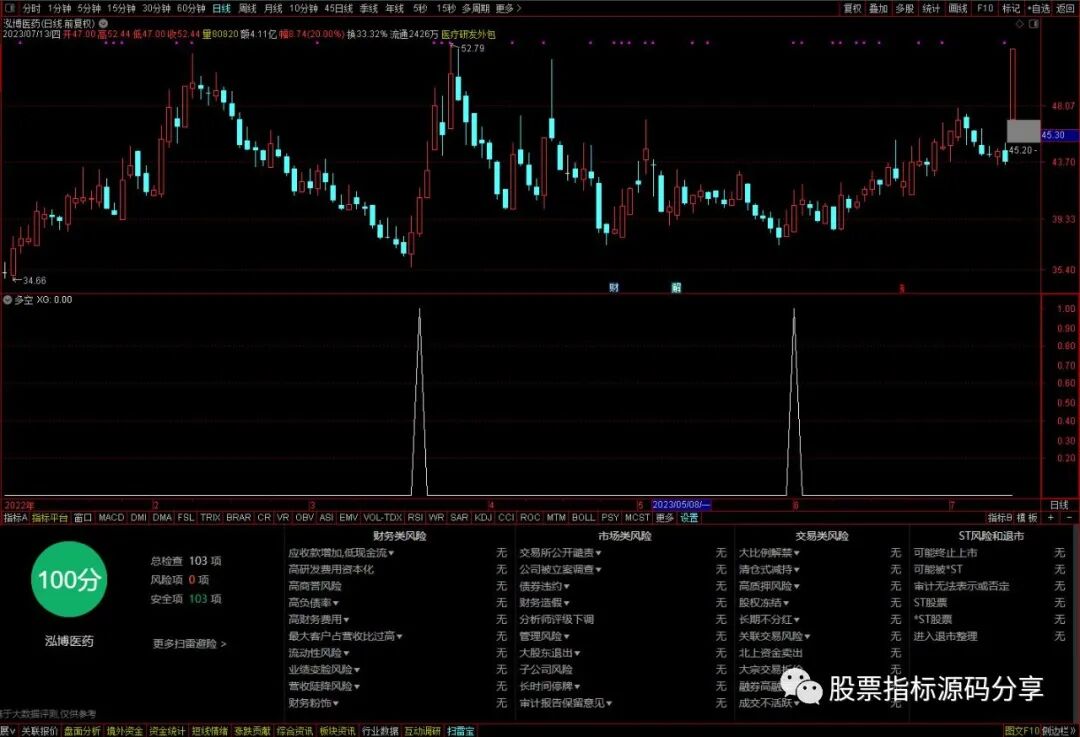1080x737 pixels.
Task: Select the 扫雷宝 bottom tab
Action: point(460,731)
